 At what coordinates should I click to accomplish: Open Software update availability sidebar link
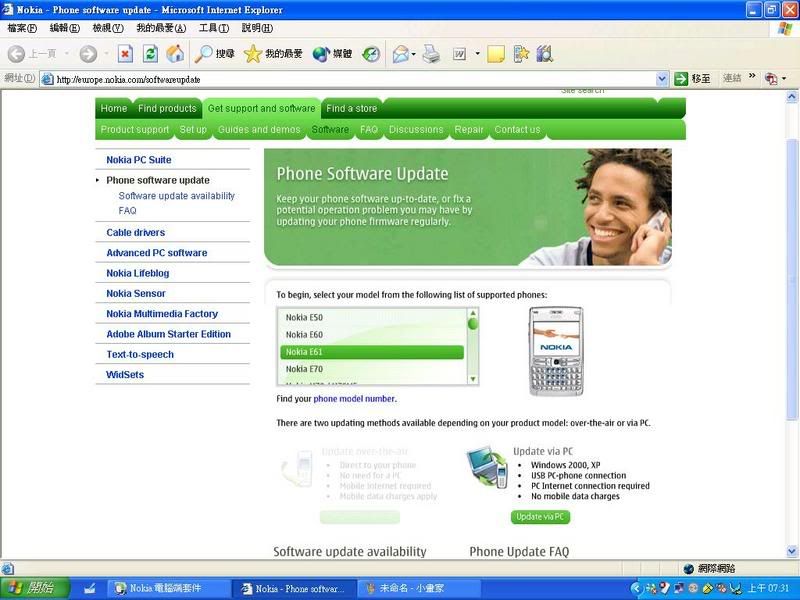coord(177,195)
